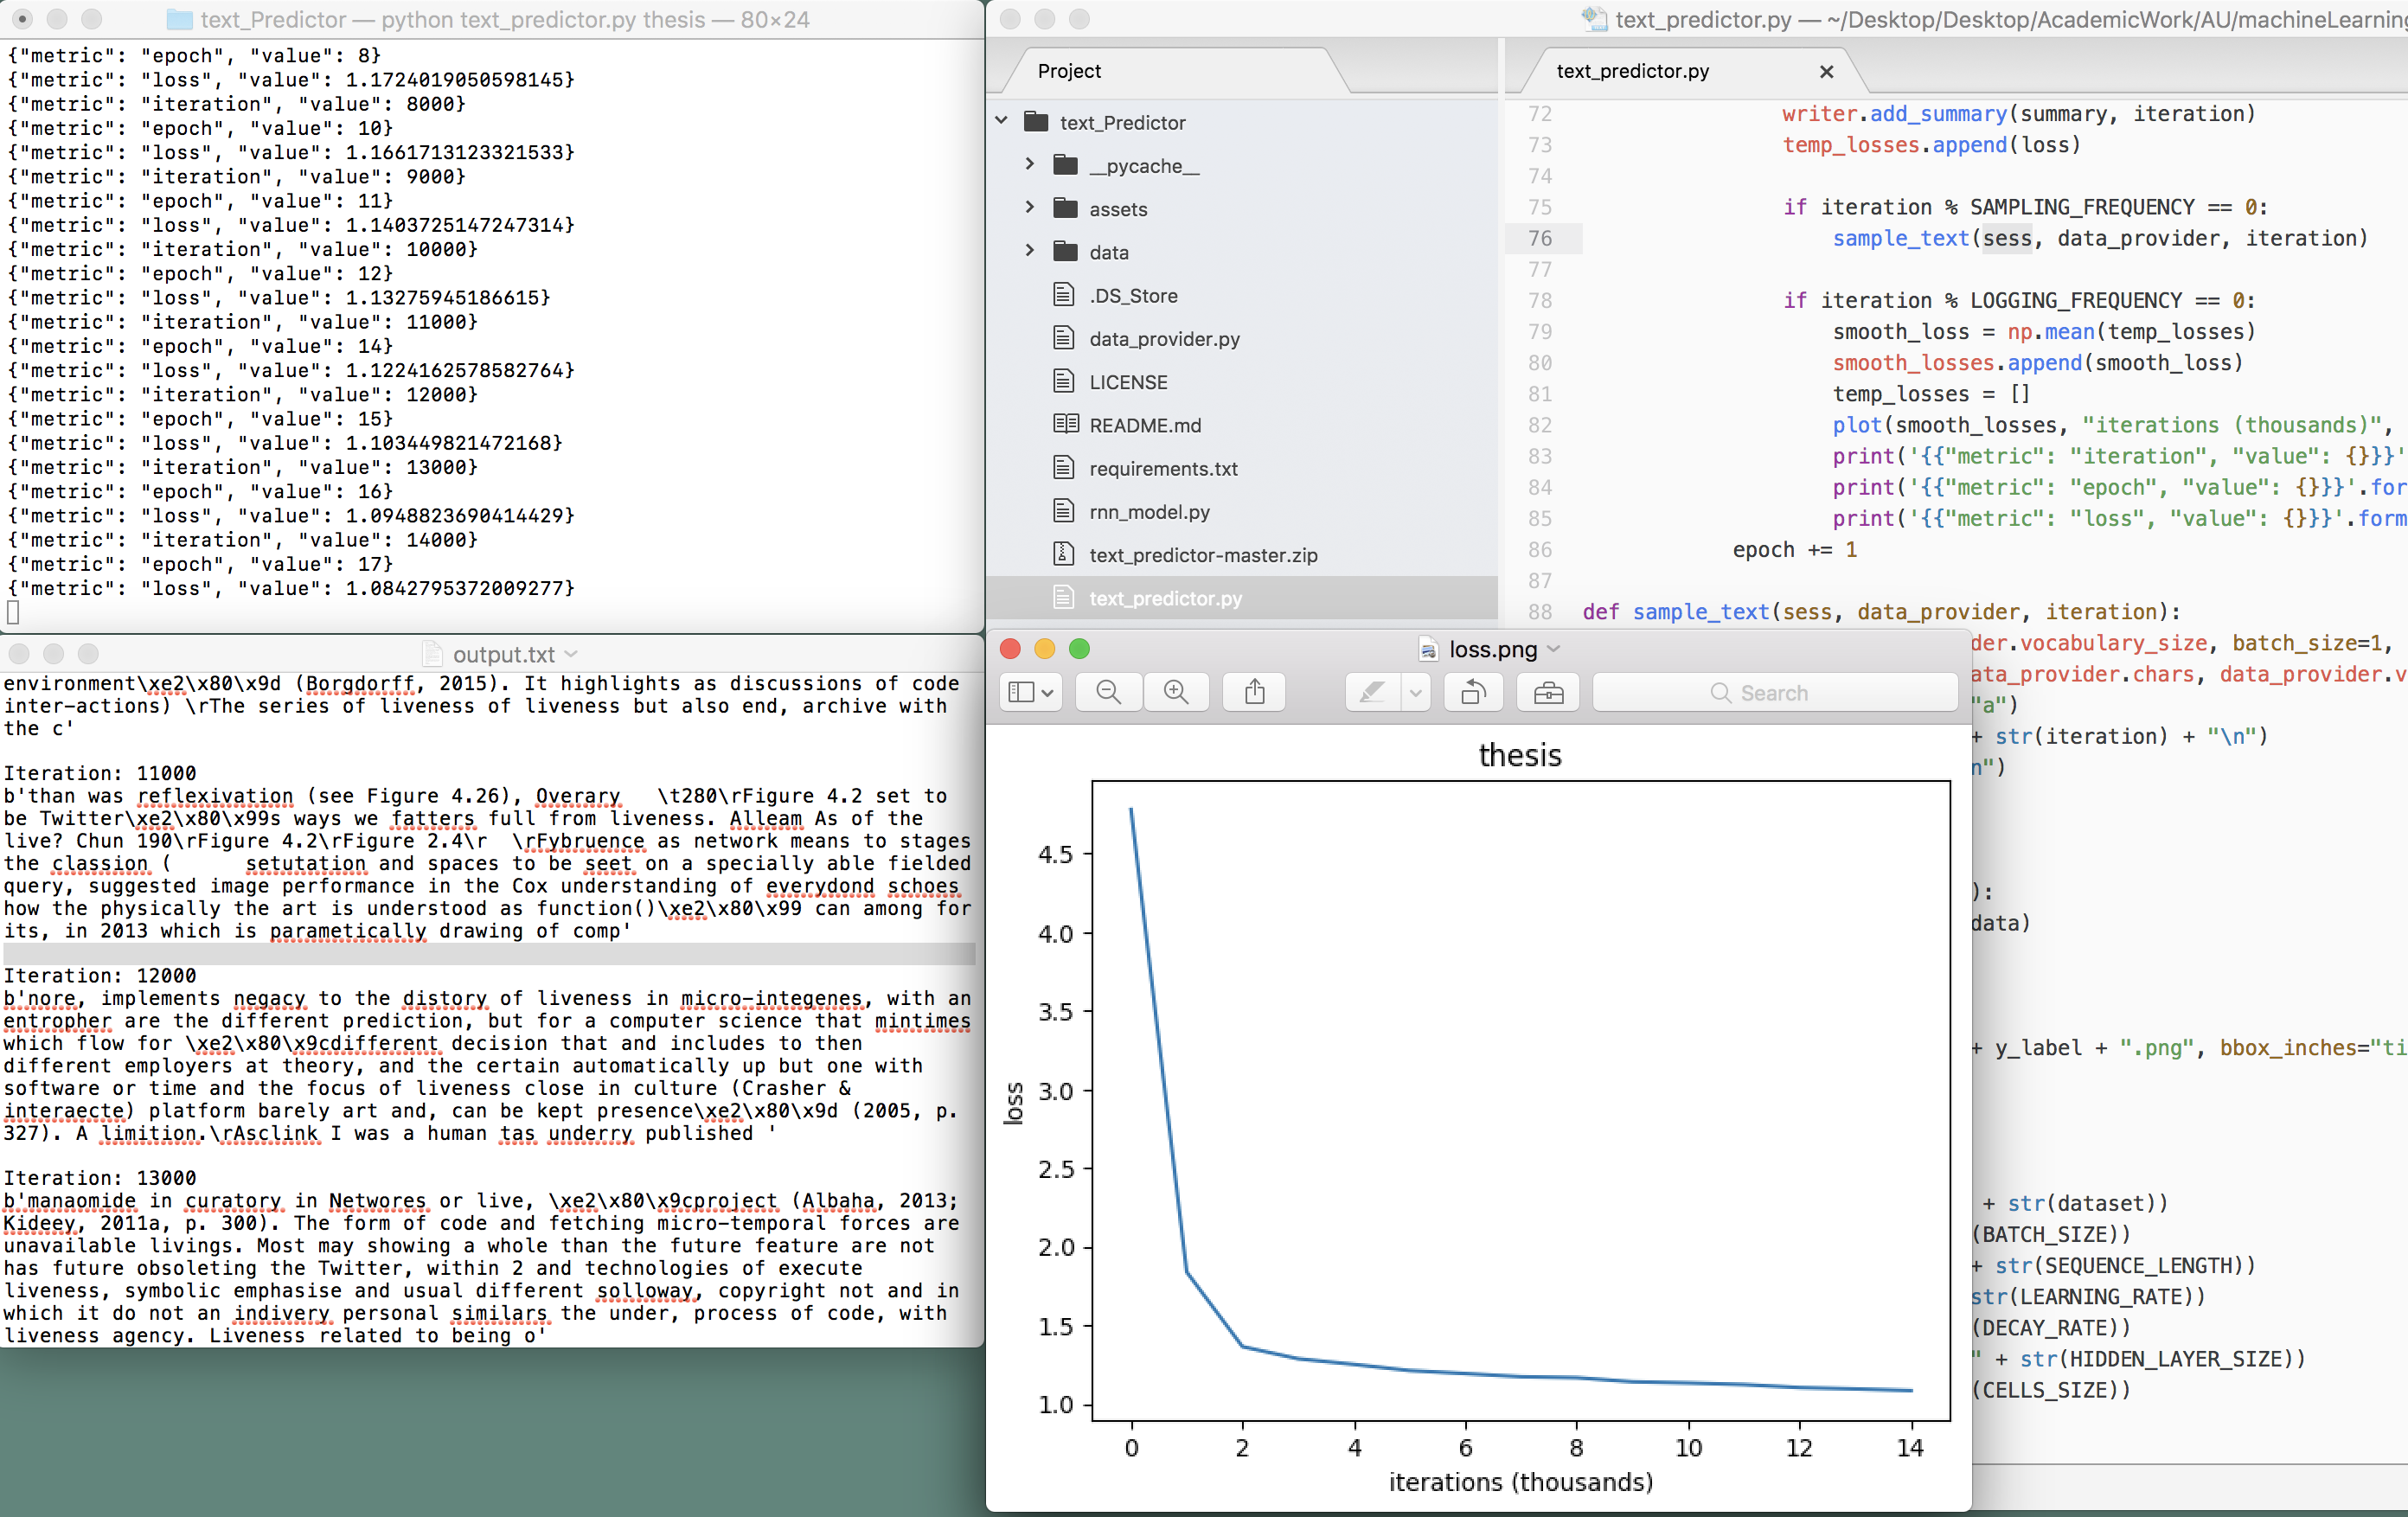This screenshot has width=2408, height=1517.
Task: Open rnn_model.py in the tree
Action: tap(1149, 512)
